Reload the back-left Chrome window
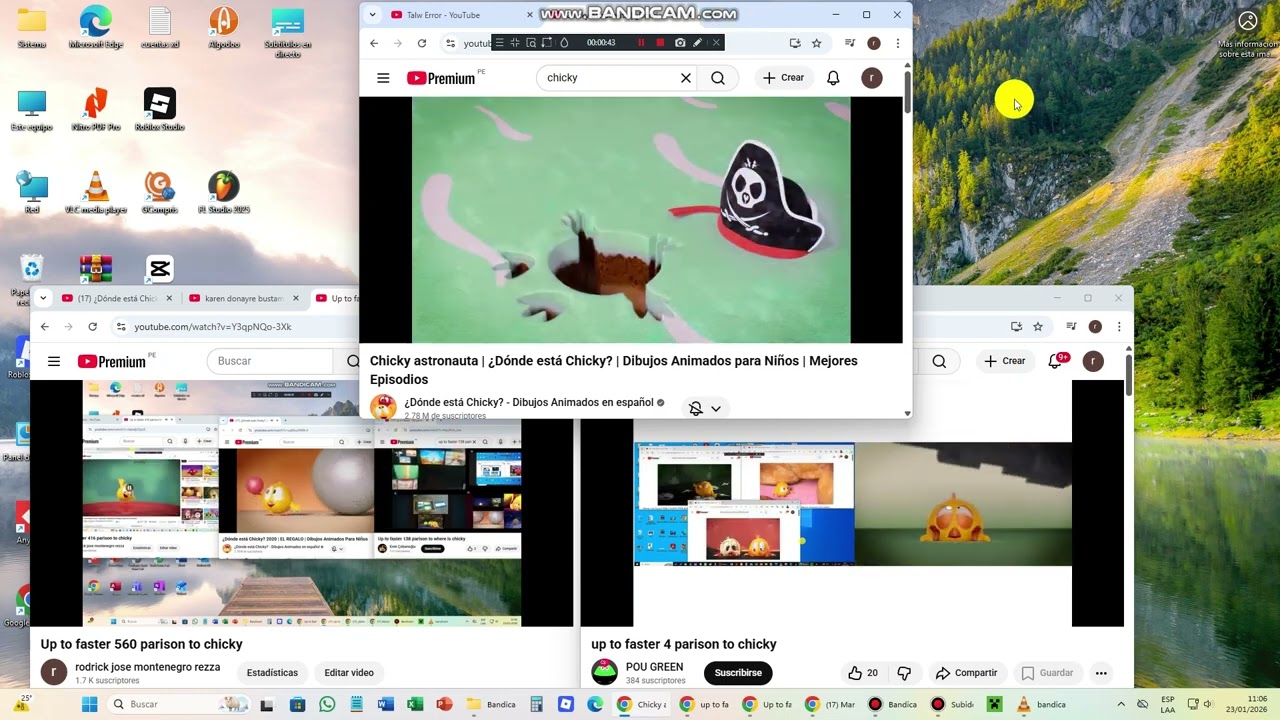The image size is (1280, 720). (x=92, y=327)
